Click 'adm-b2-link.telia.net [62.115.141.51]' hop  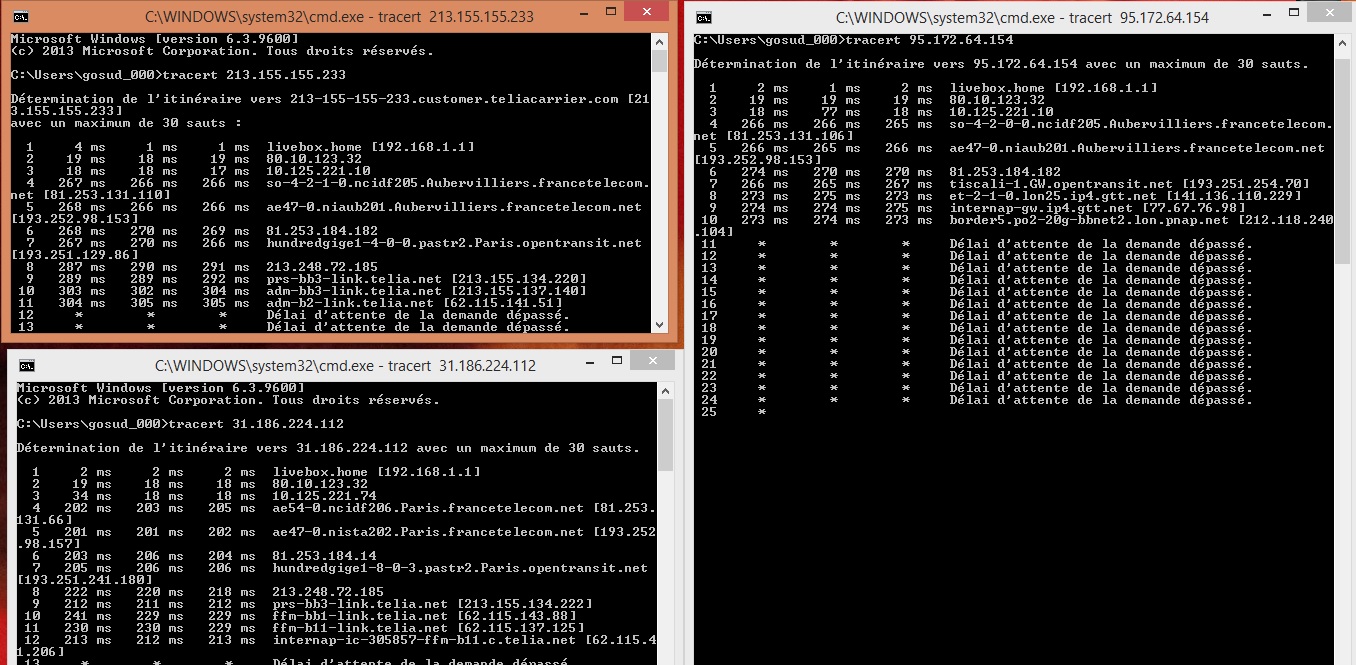[x=414, y=303]
